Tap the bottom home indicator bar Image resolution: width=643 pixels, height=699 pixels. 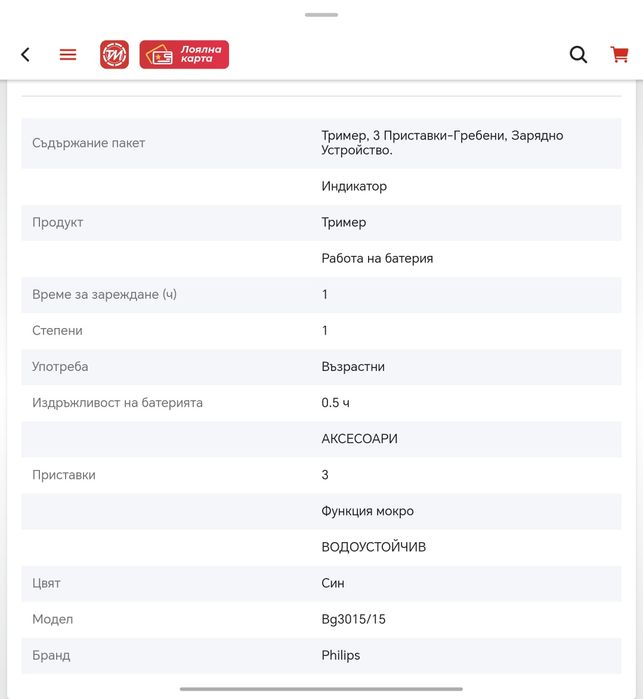click(321, 689)
